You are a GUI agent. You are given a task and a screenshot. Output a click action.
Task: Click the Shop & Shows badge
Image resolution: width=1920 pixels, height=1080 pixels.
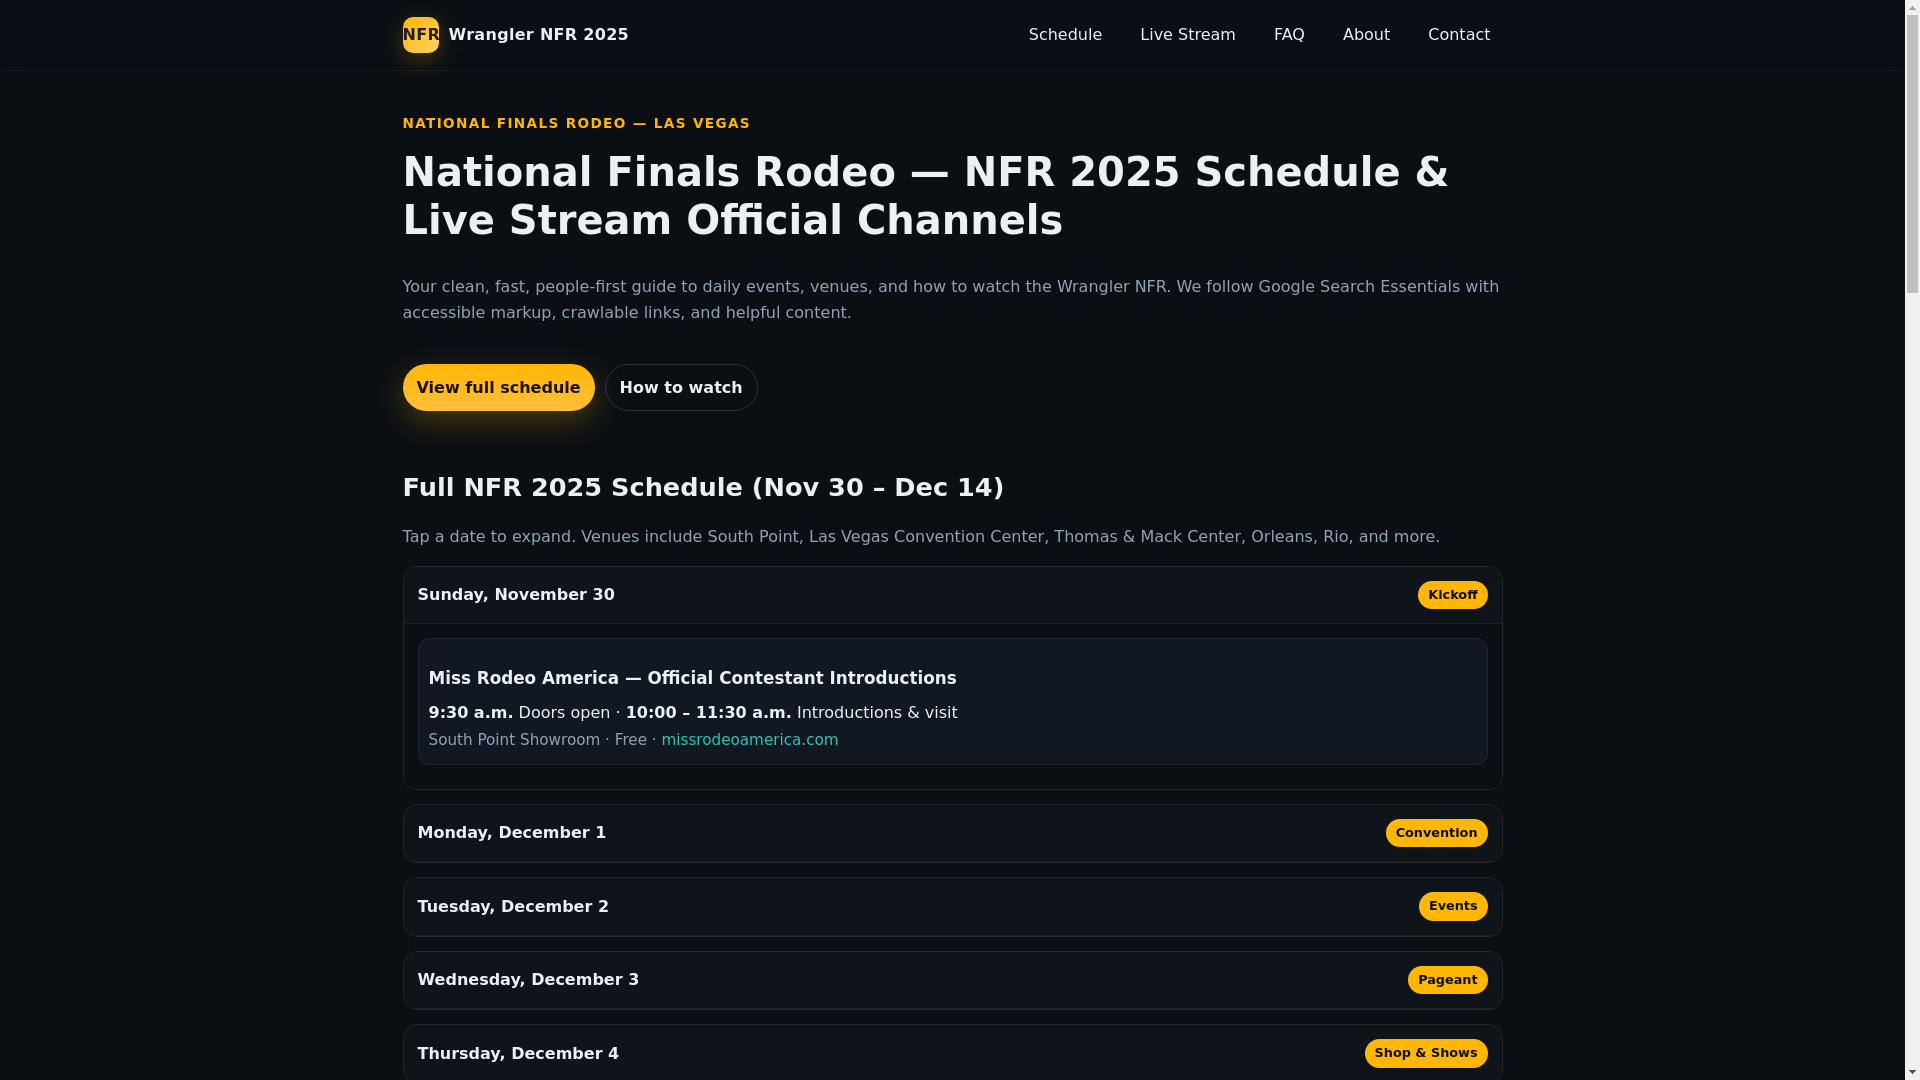coord(1425,1053)
